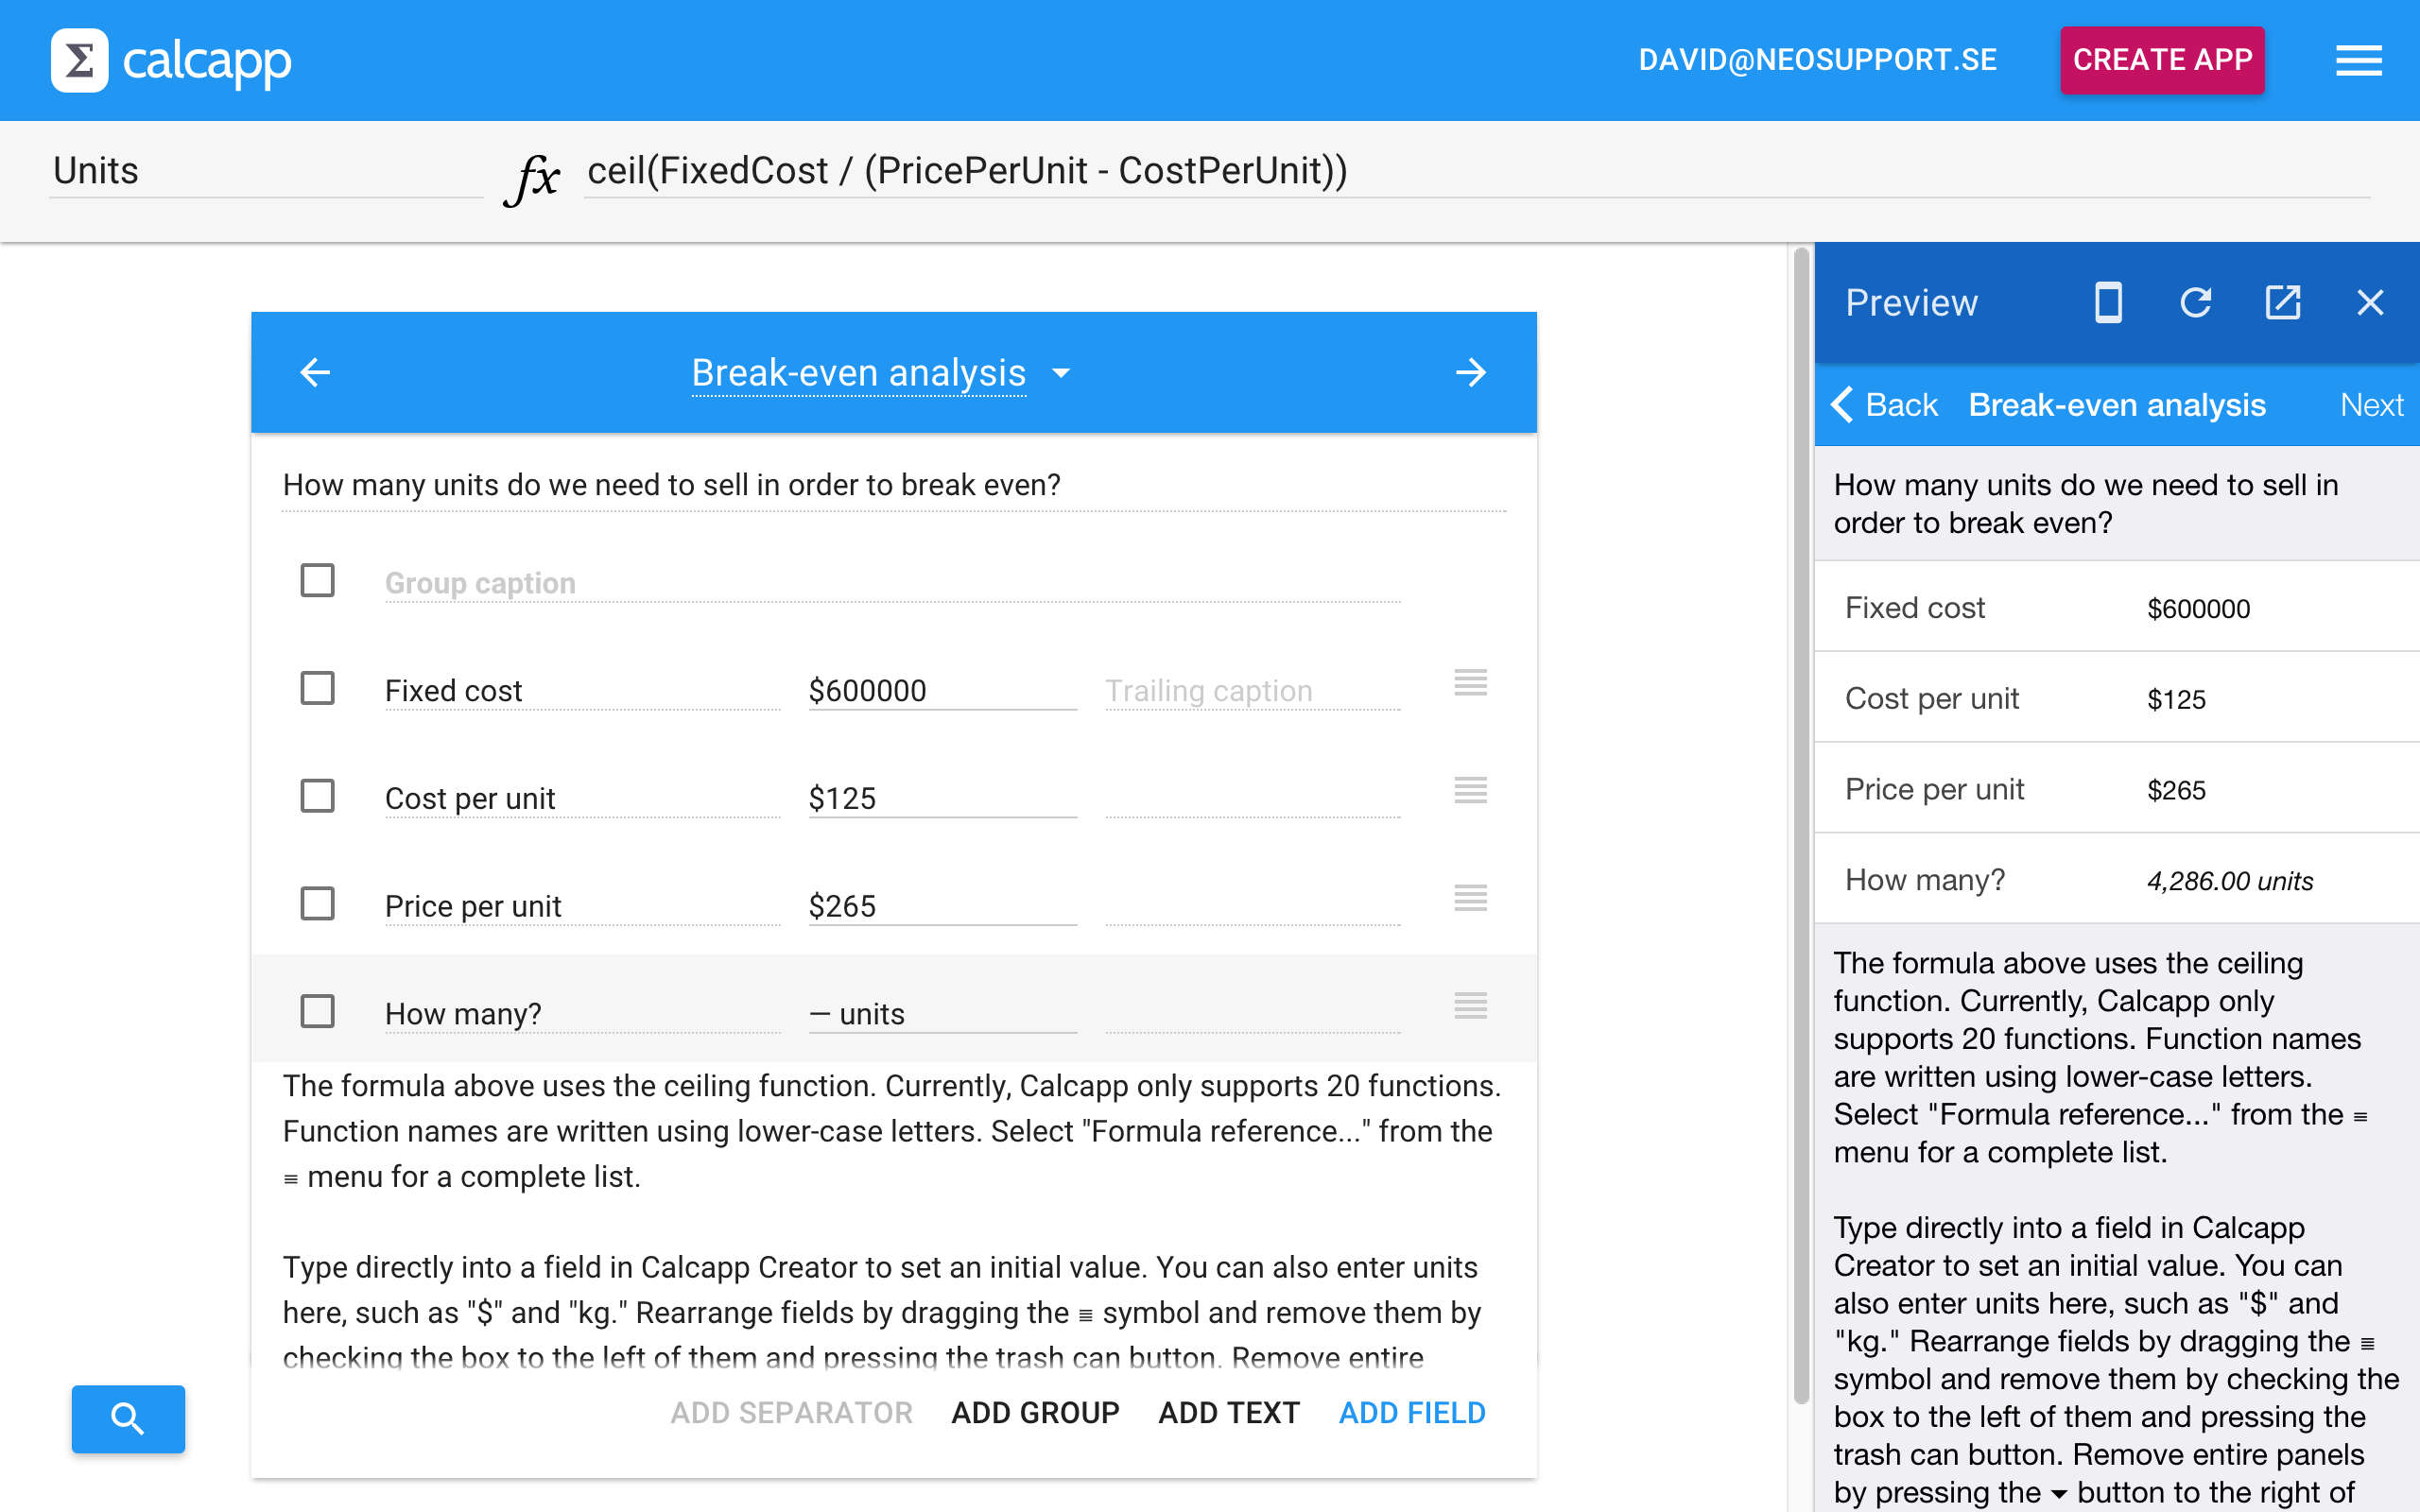Click the Group caption input

892,583
